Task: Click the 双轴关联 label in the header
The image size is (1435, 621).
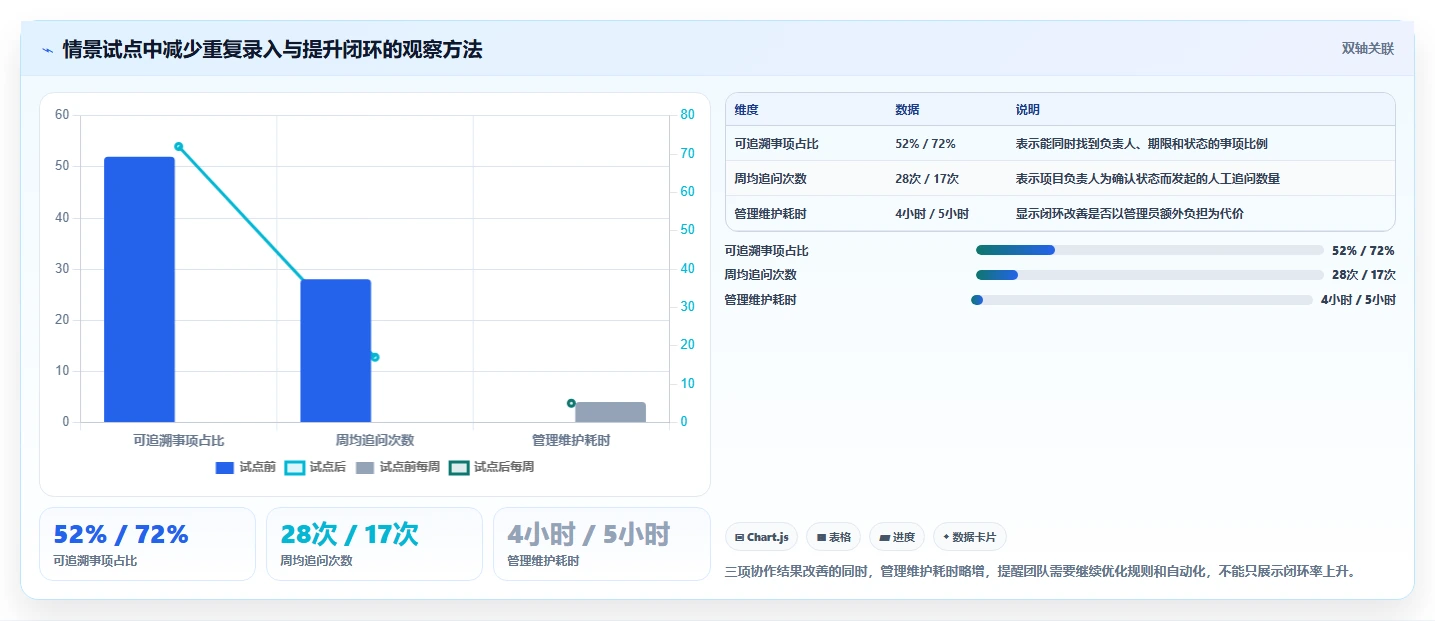Action: coord(1367,48)
